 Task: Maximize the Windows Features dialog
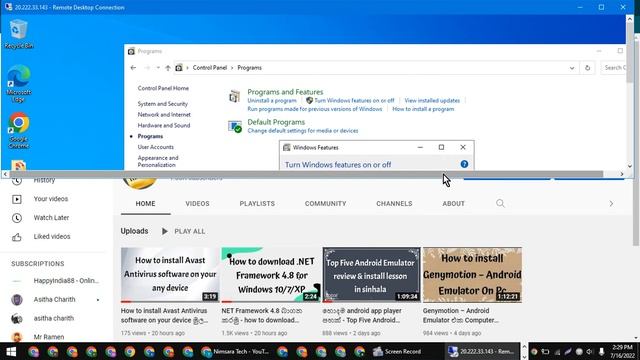pos(441,147)
